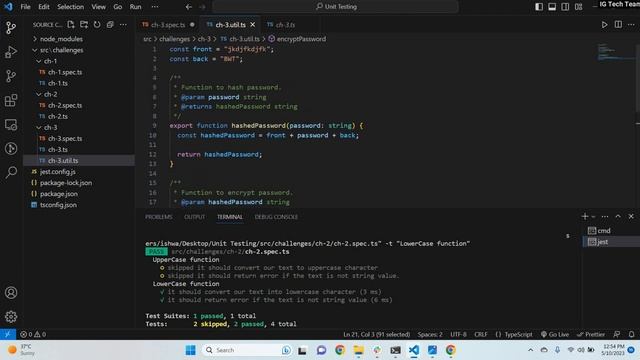The height and width of the screenshot is (360, 640).
Task: Click Spaces: 2 indentation in status bar
Action: (x=430, y=334)
